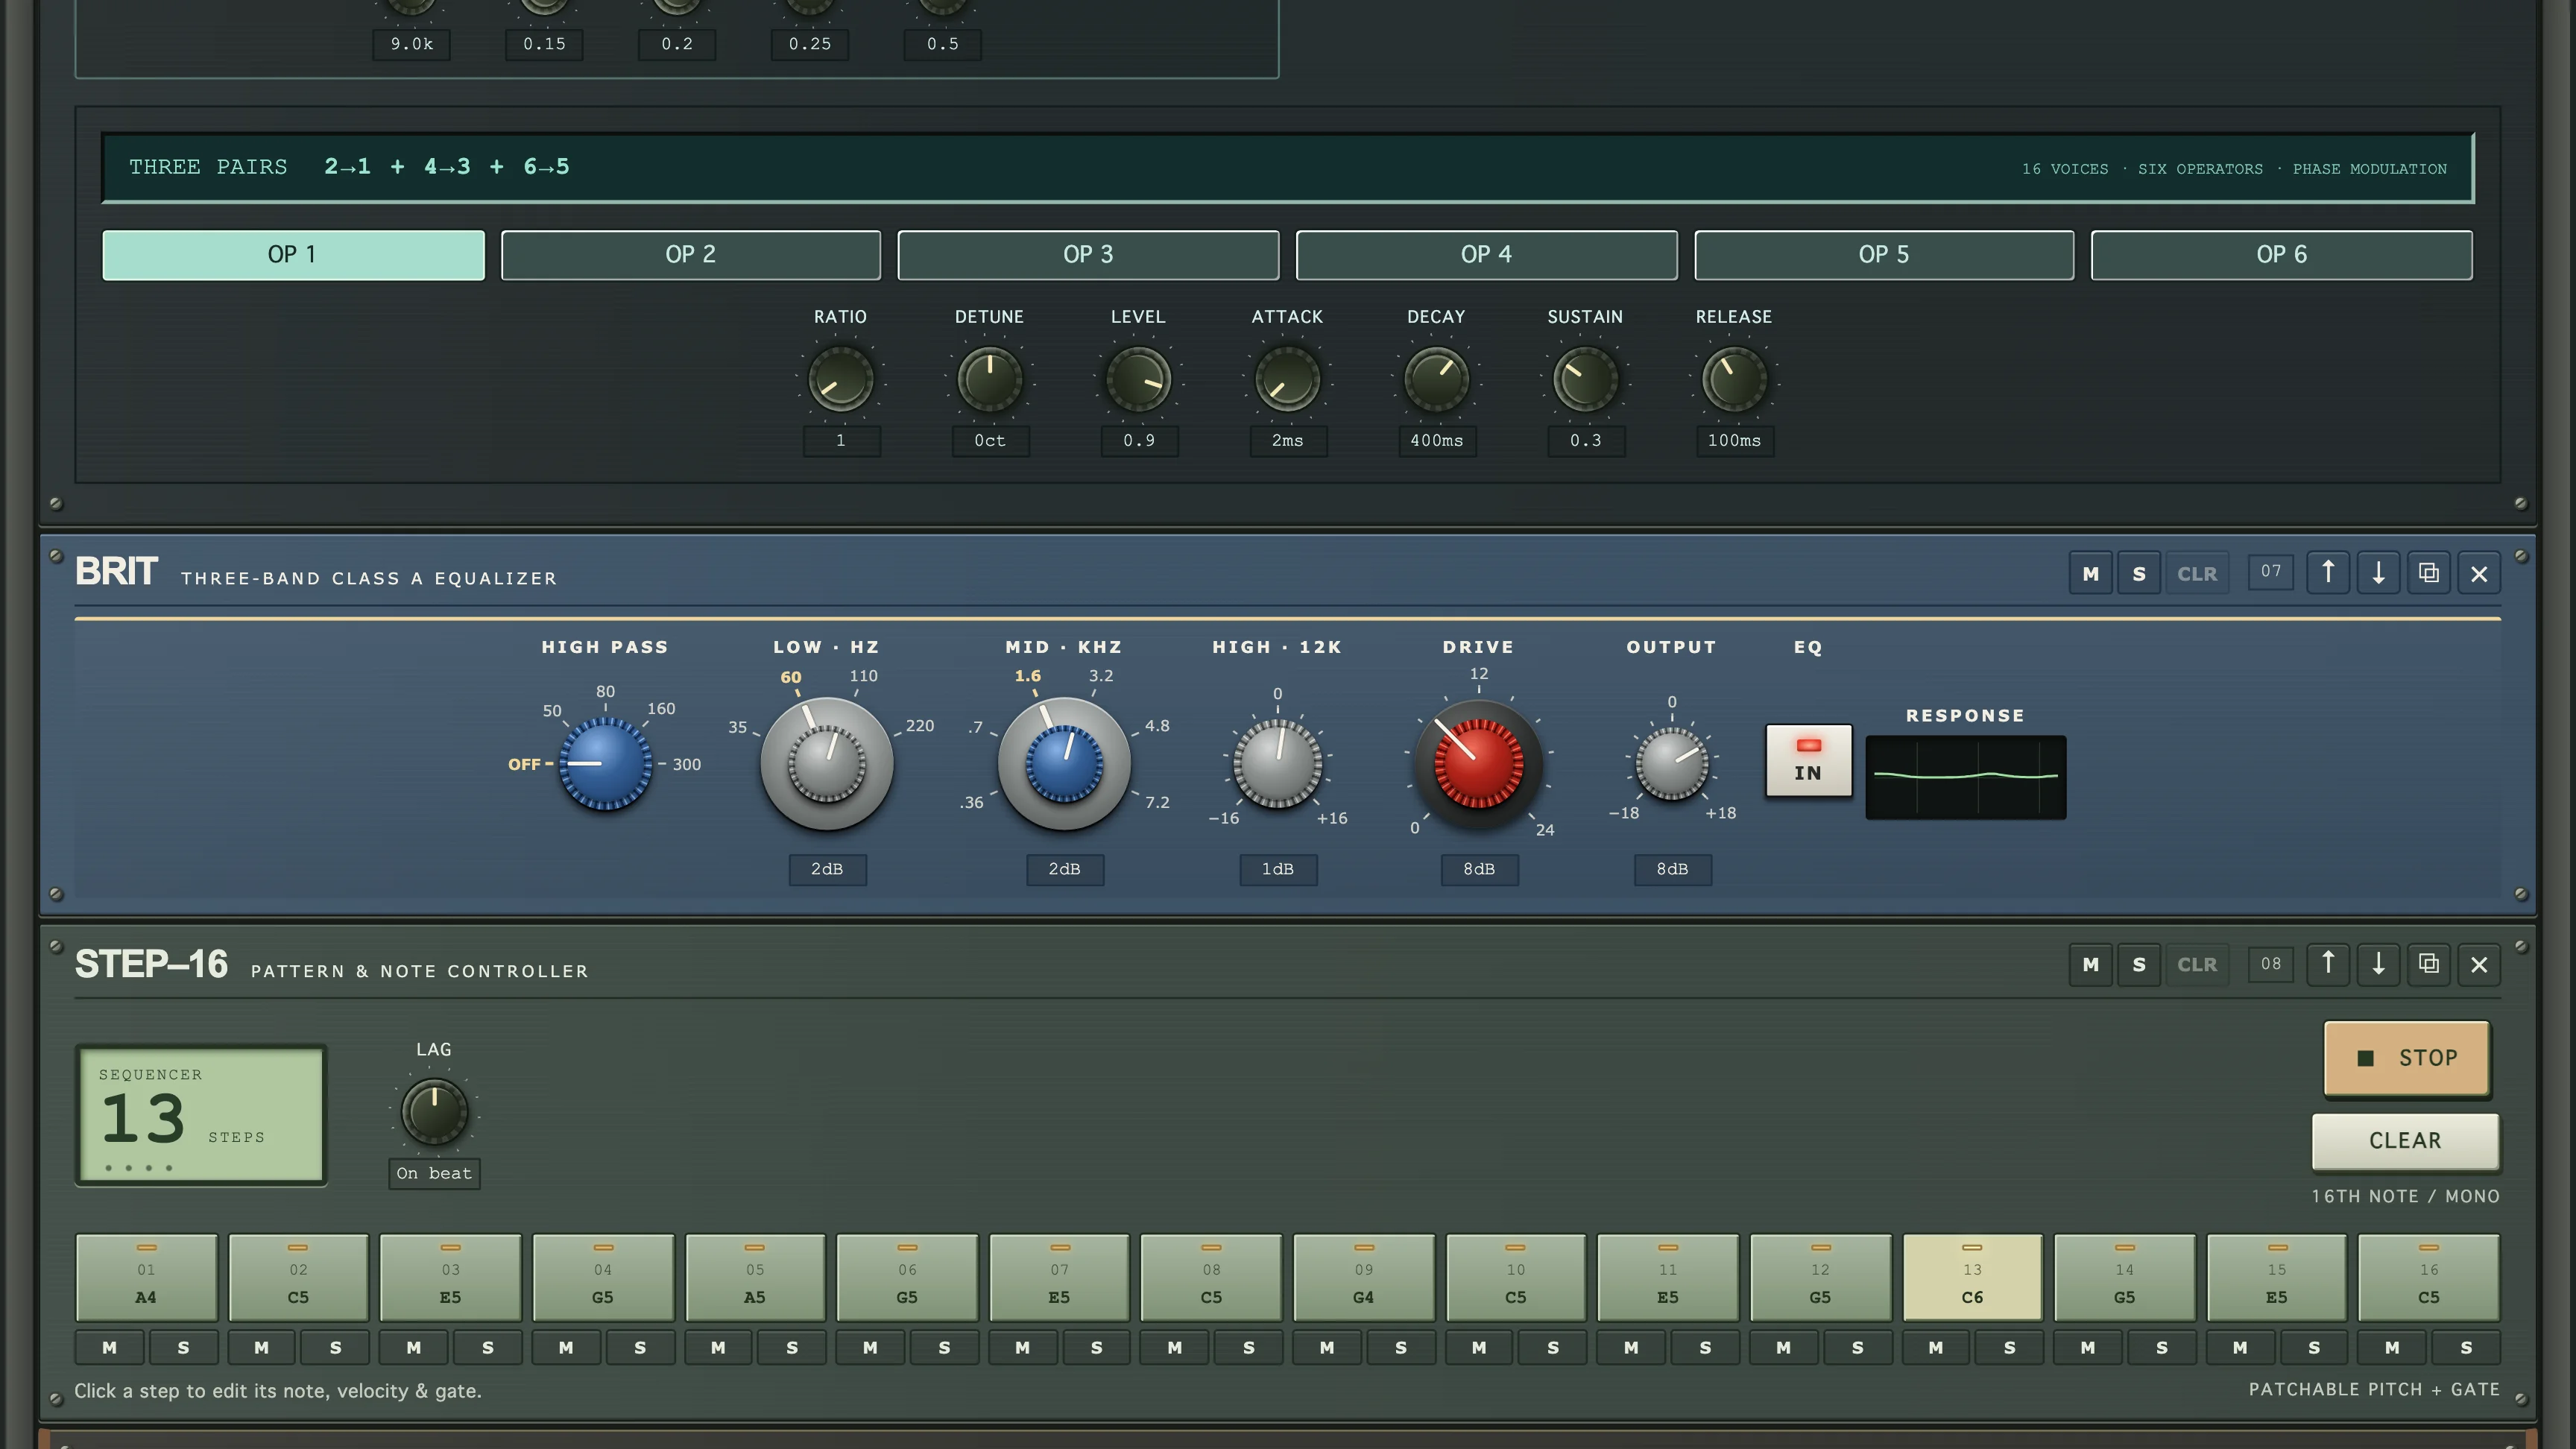Mute the BRIT equalizer module
The image size is (2576, 1449).
click(2091, 573)
